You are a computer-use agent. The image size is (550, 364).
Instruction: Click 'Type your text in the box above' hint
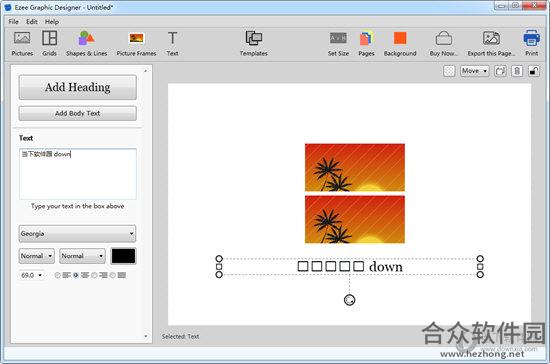pos(78,206)
